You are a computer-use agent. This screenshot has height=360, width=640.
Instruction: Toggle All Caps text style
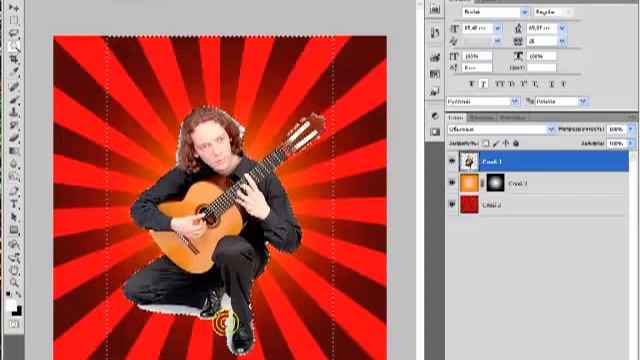(500, 84)
